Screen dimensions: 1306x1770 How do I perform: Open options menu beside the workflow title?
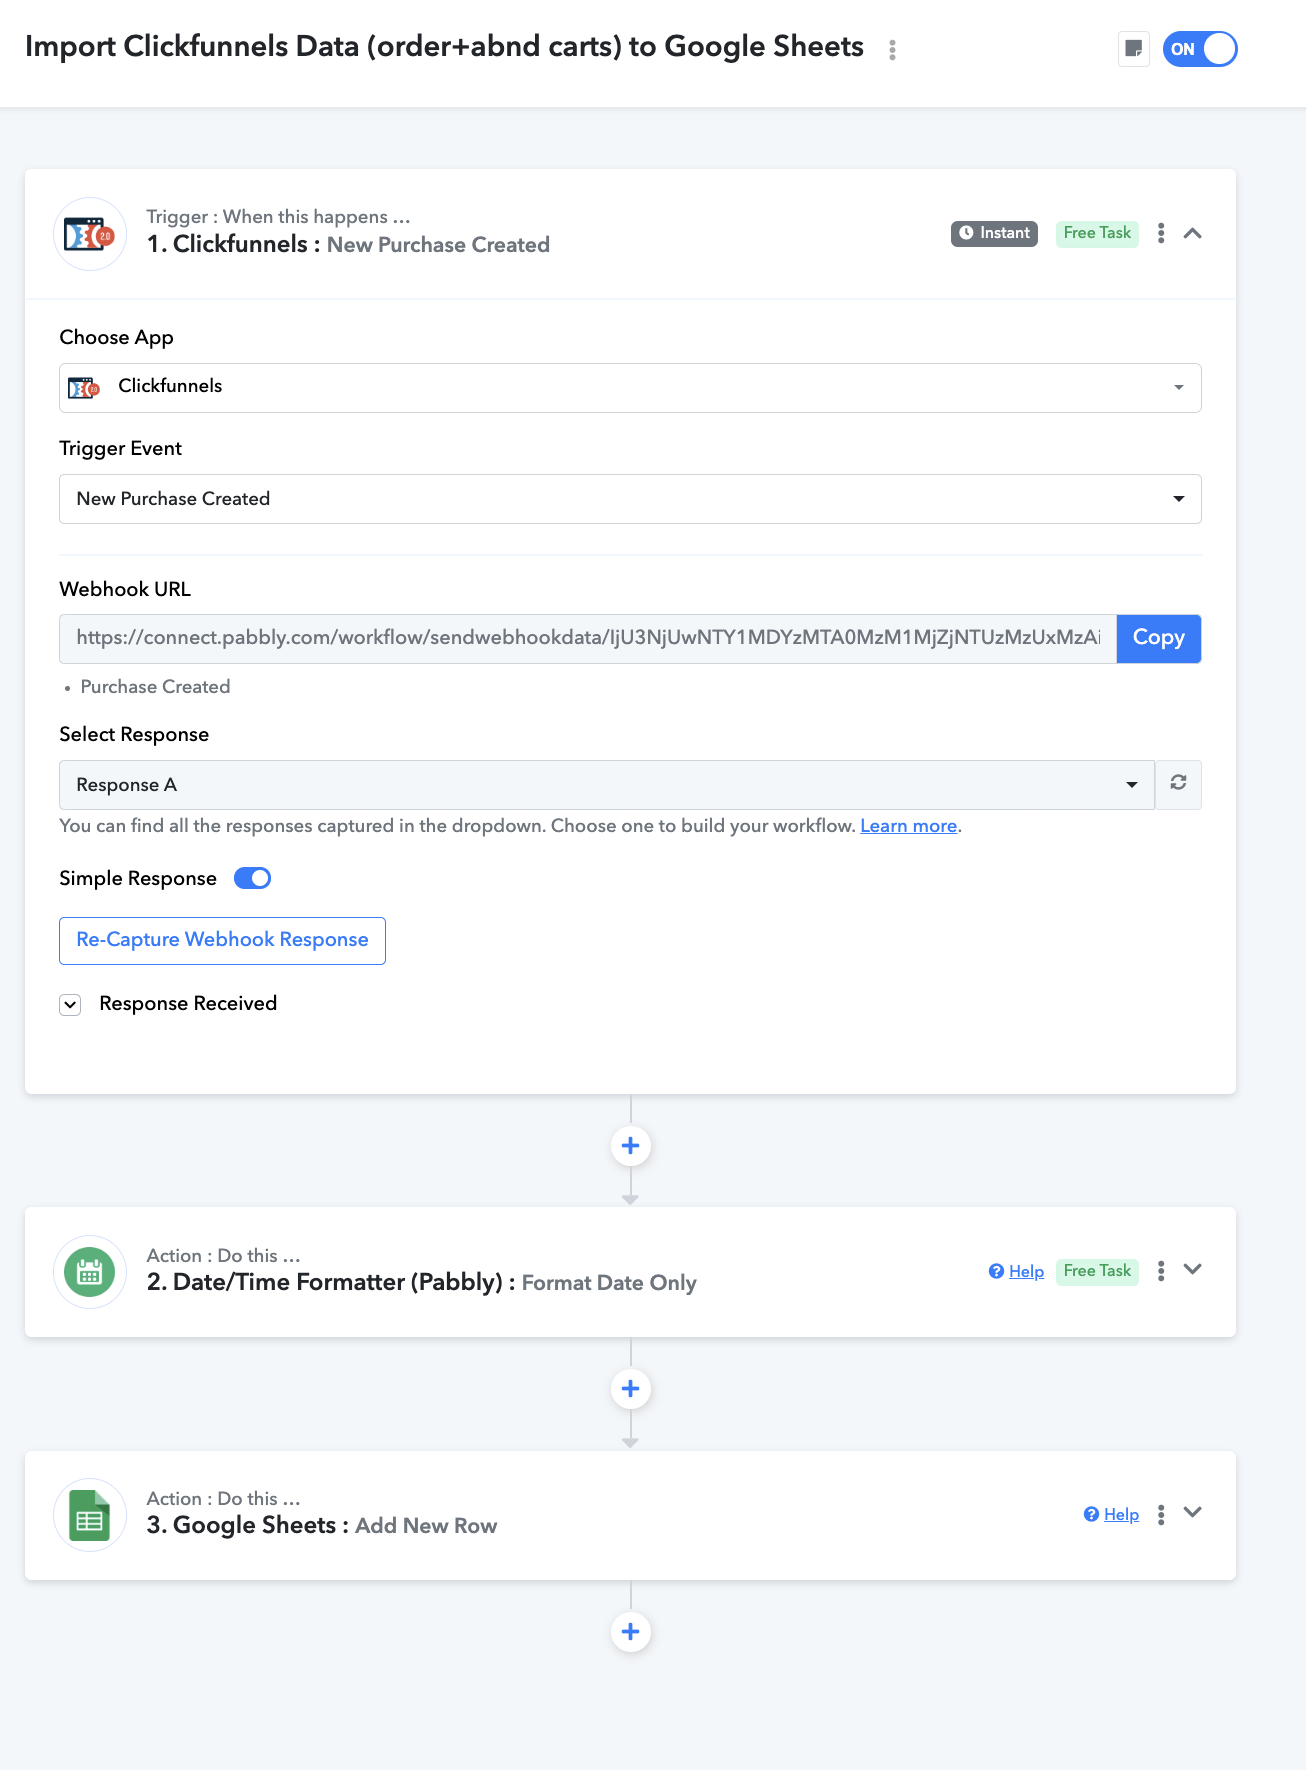click(x=892, y=49)
